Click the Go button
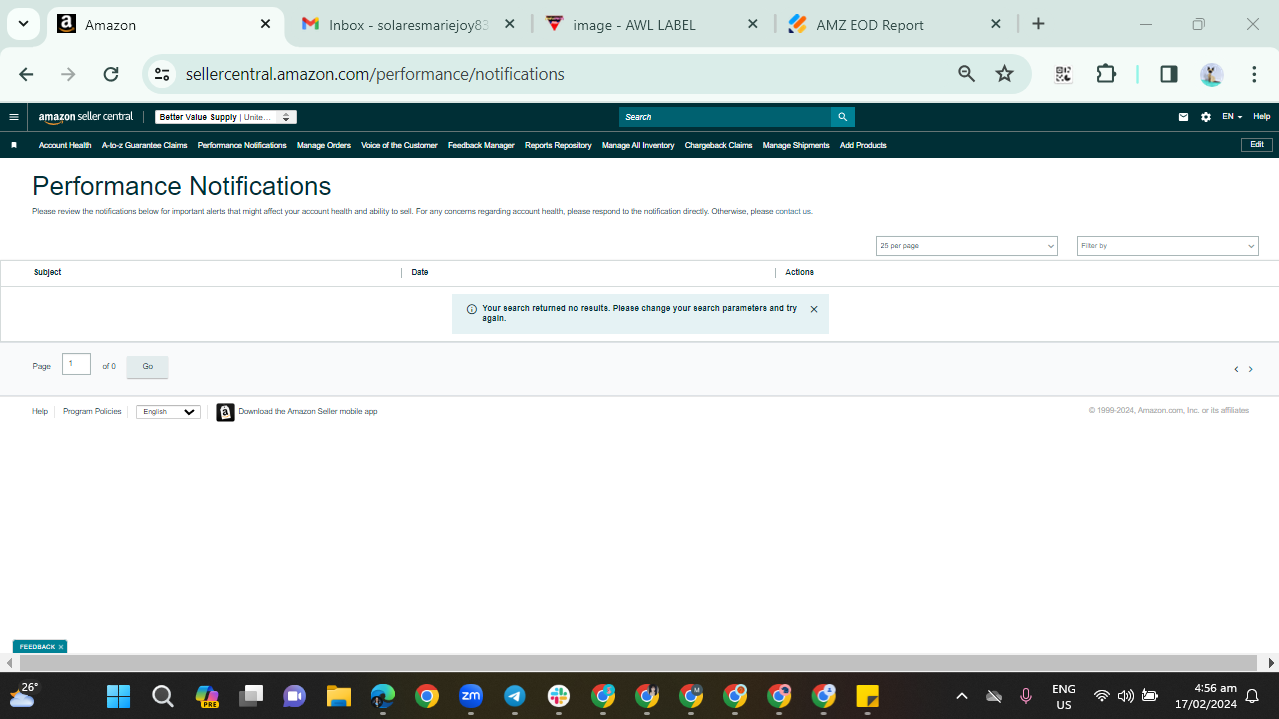1279x719 pixels. click(x=148, y=367)
